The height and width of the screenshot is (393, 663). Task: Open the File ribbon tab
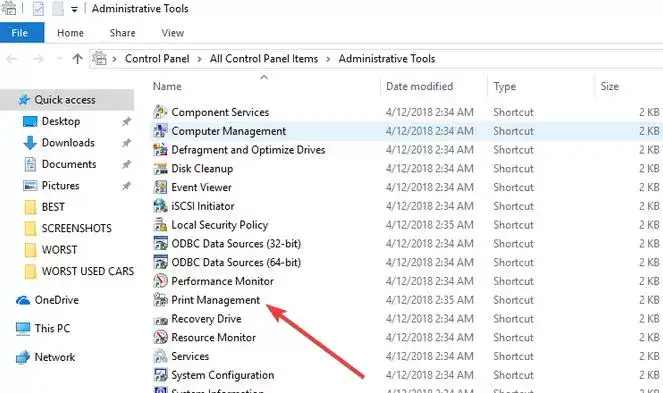pos(22,33)
